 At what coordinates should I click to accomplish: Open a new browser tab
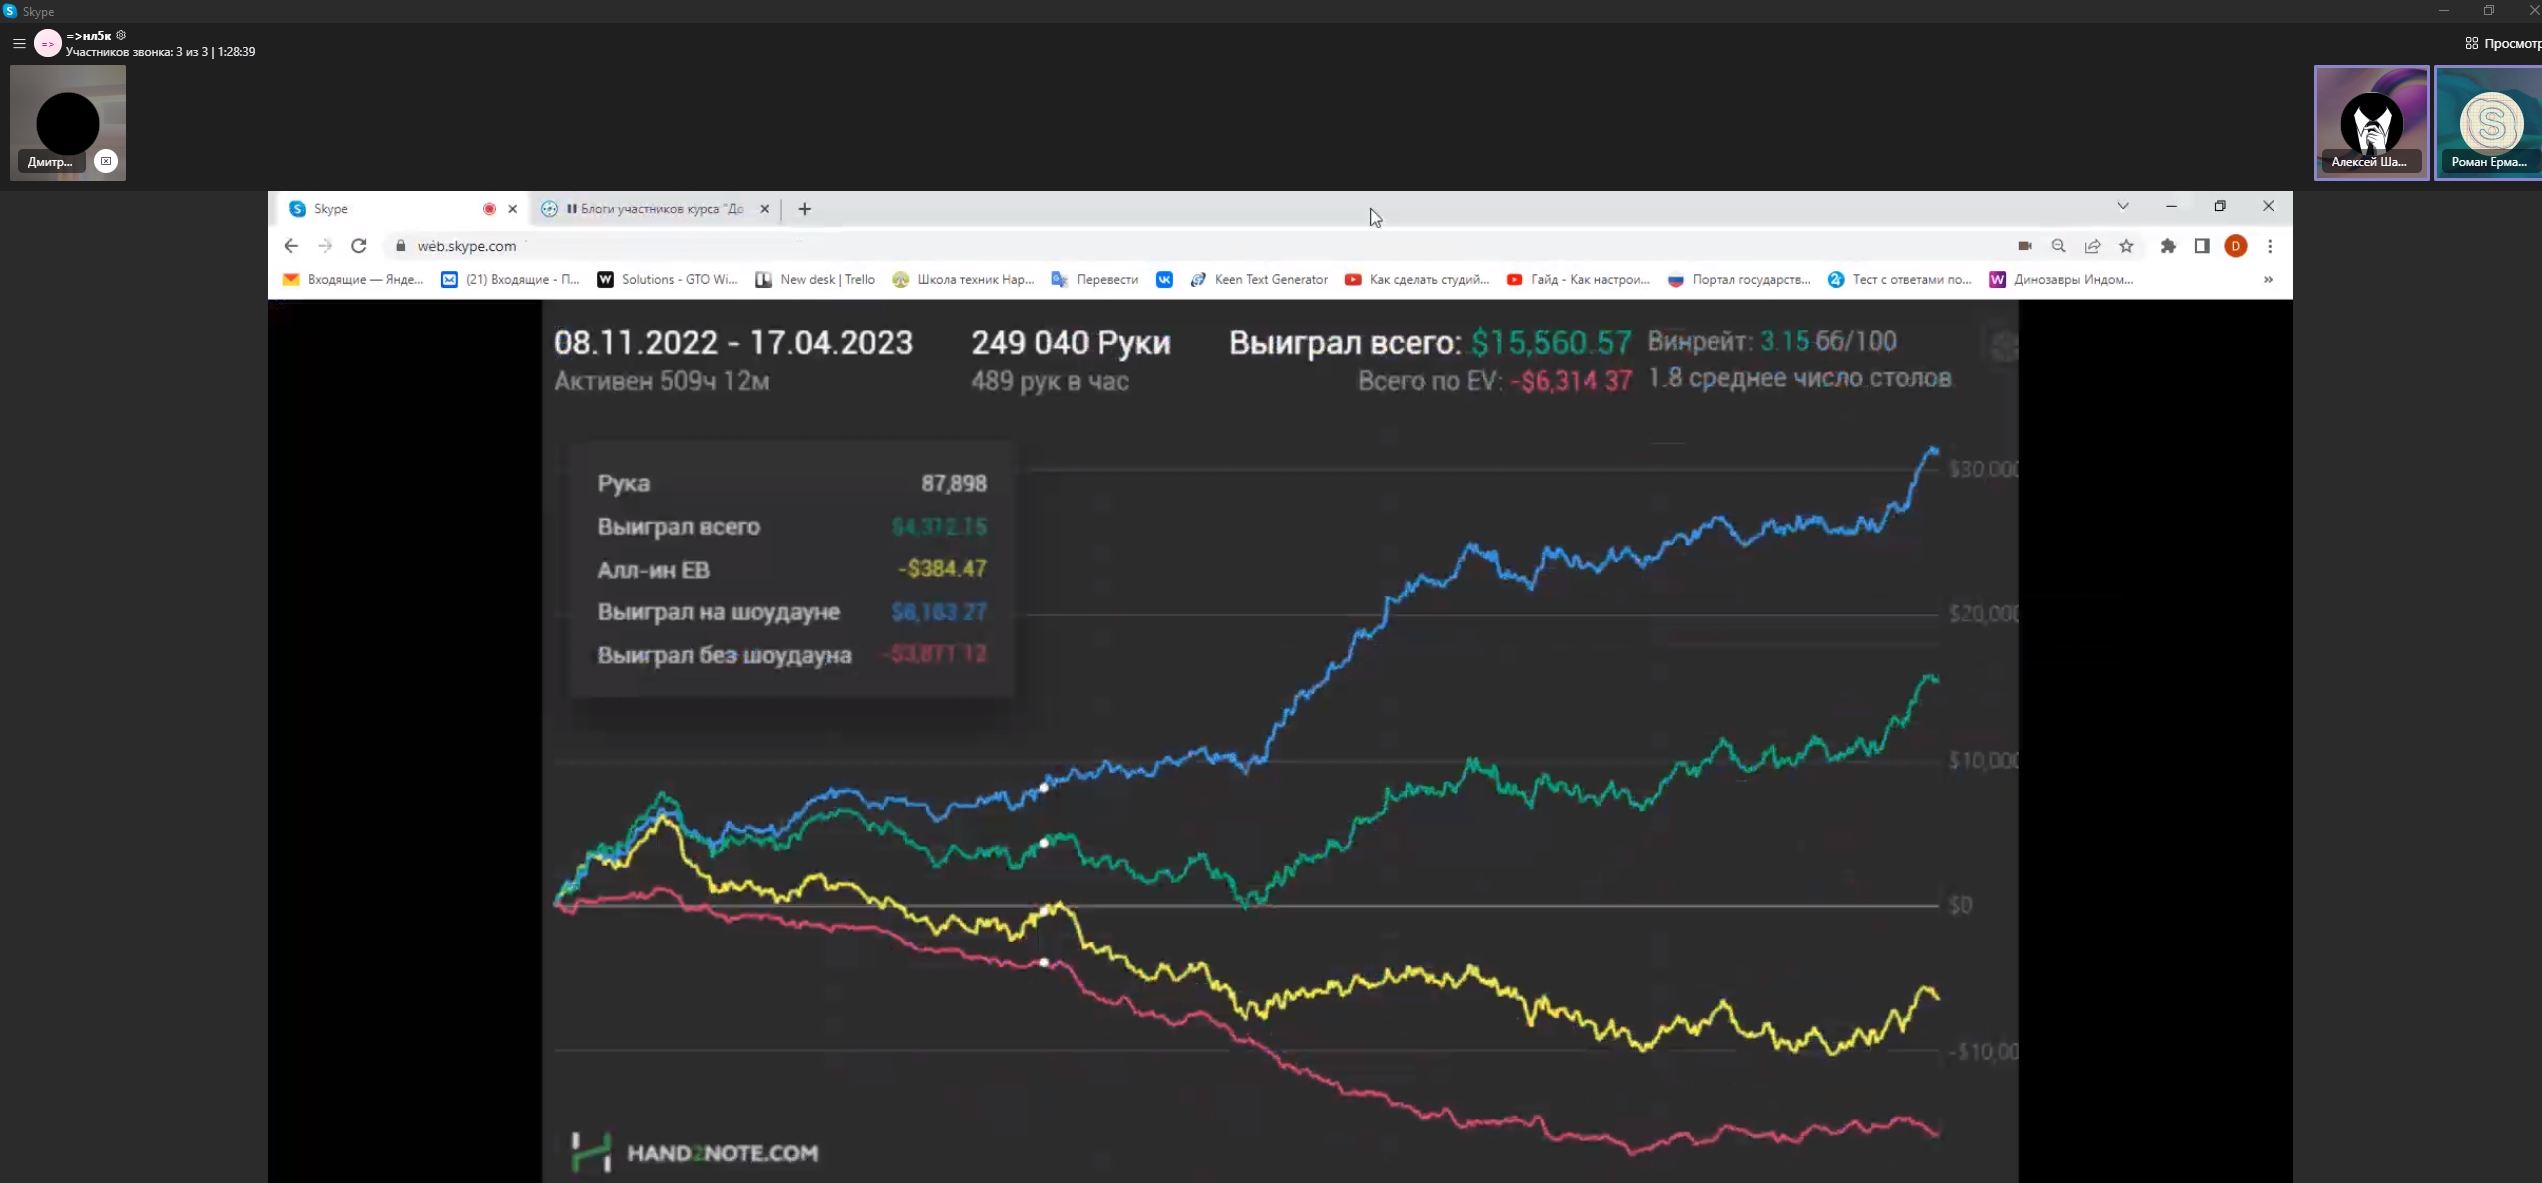(x=805, y=209)
